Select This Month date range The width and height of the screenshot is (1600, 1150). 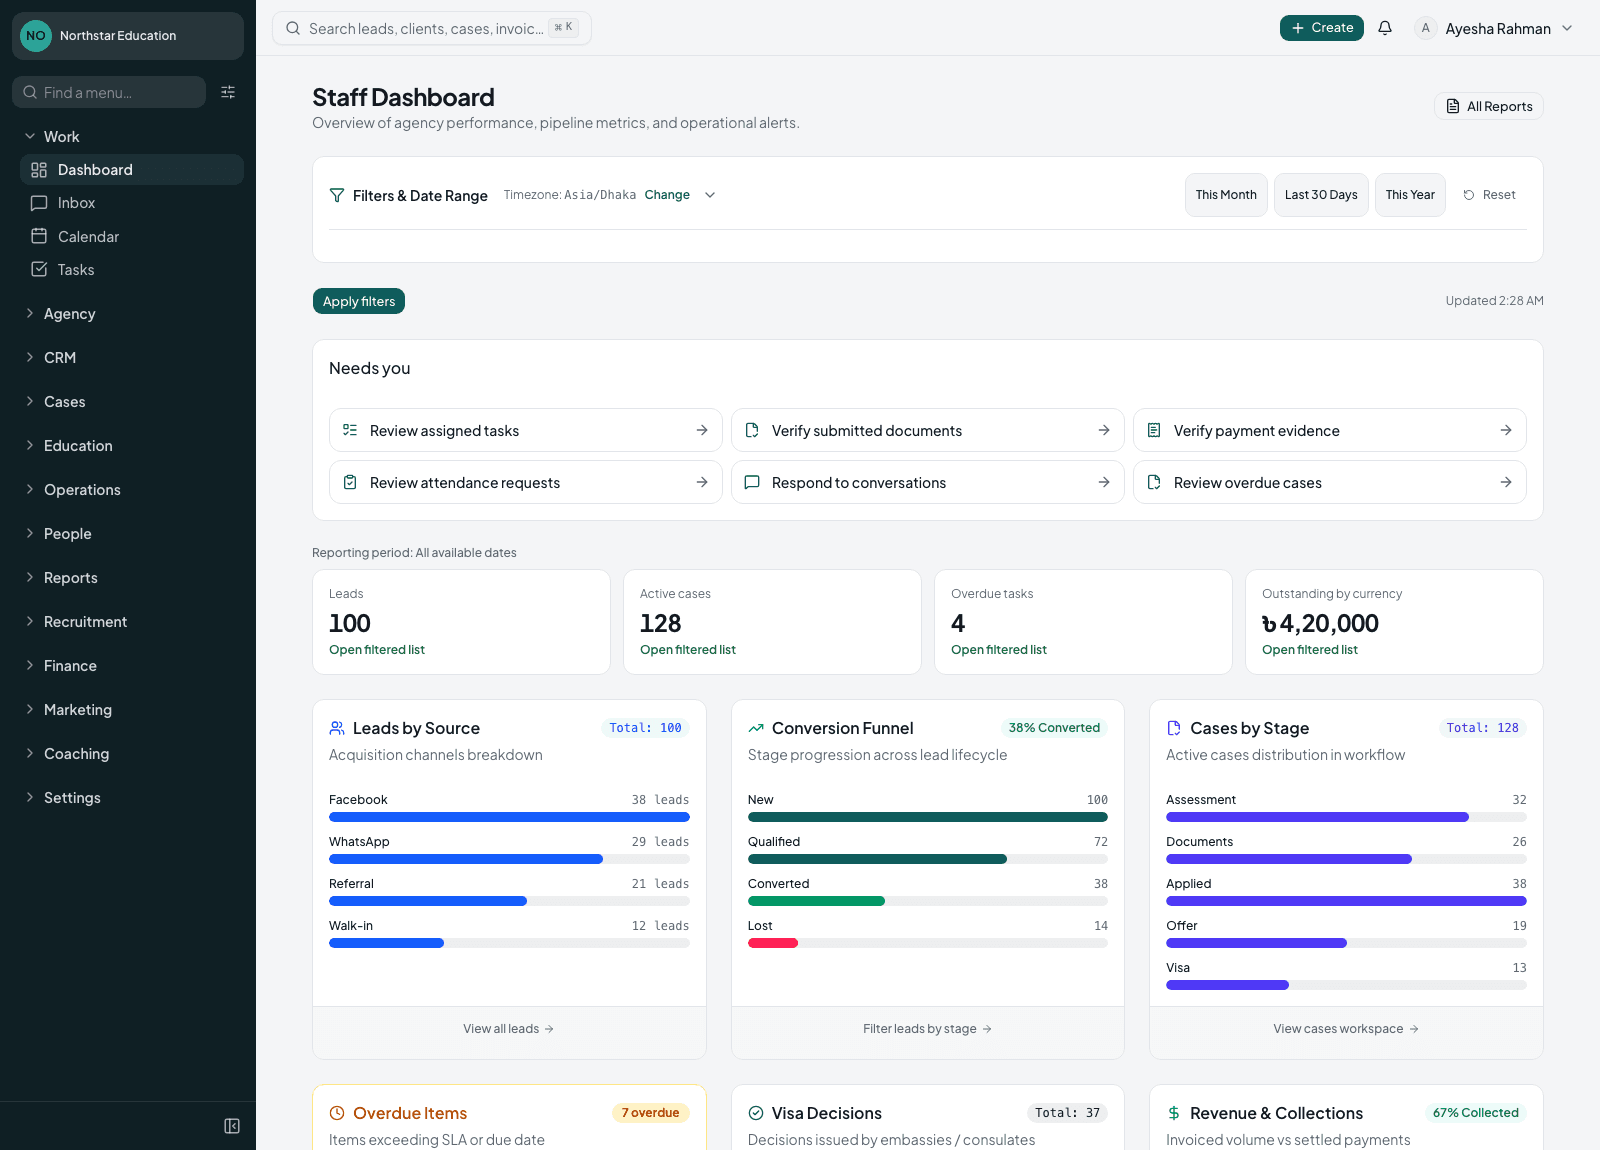coord(1226,195)
